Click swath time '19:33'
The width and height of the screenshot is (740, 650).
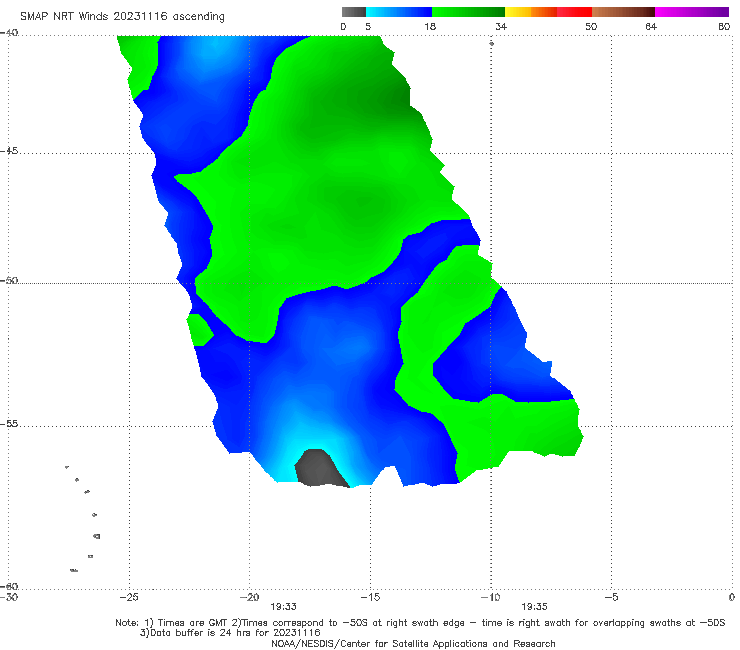(x=283, y=607)
